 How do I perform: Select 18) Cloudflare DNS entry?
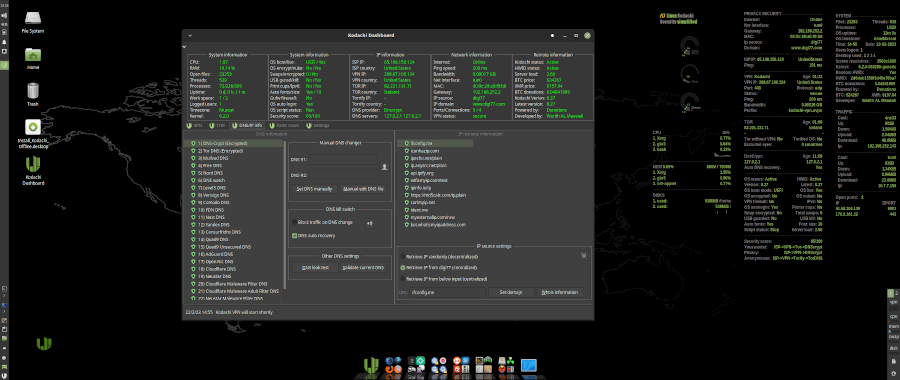click(x=216, y=269)
